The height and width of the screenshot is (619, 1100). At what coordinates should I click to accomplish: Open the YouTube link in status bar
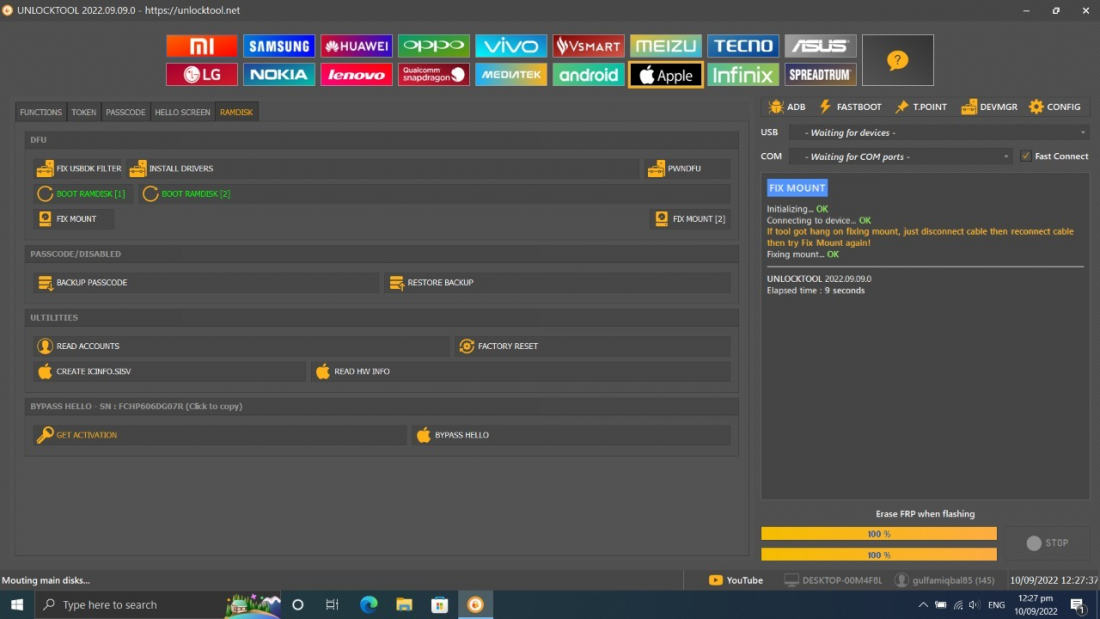coord(736,580)
